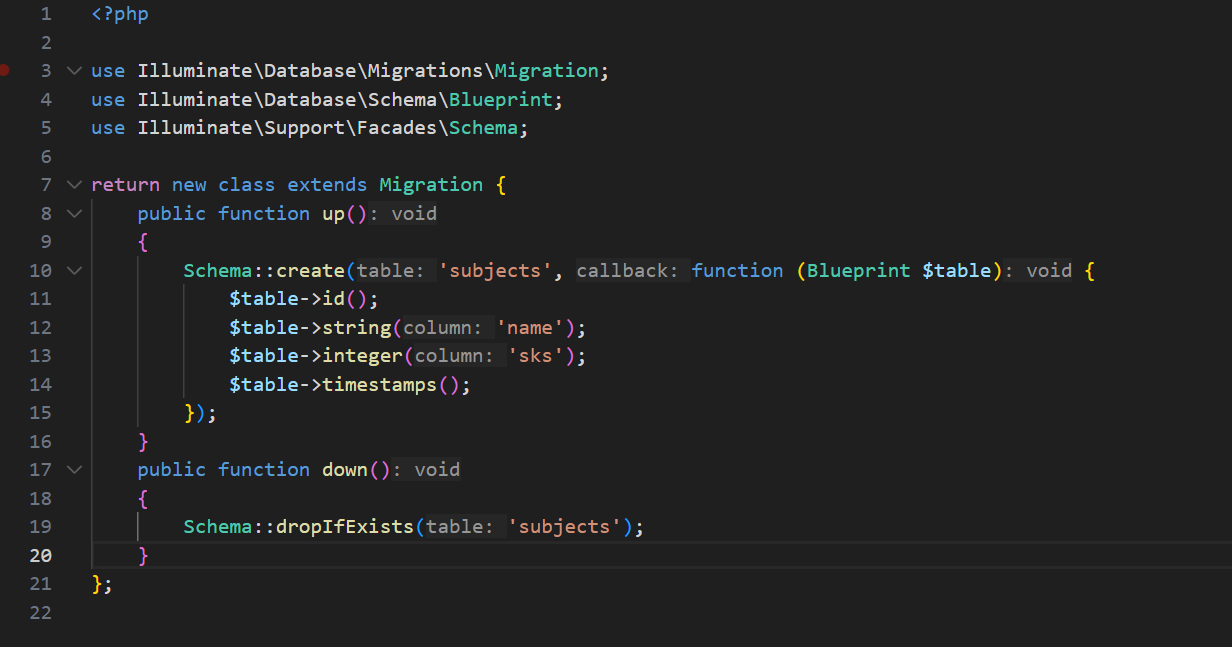Click Schema in the Facades import line
The height and width of the screenshot is (647, 1232).
click(483, 128)
